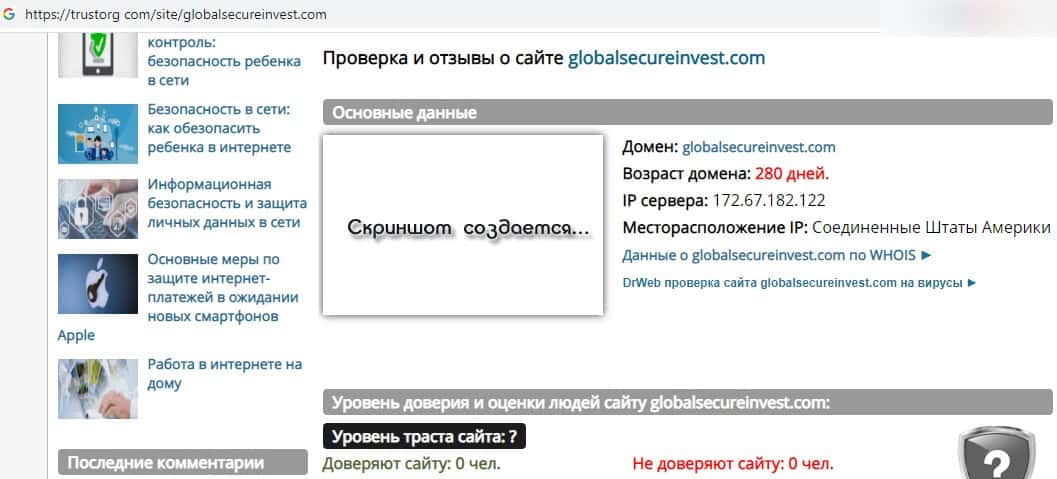Click the 'Скриншот создается...' preview placeholder
Viewport: 1057px width, 479px height.
pos(463,225)
